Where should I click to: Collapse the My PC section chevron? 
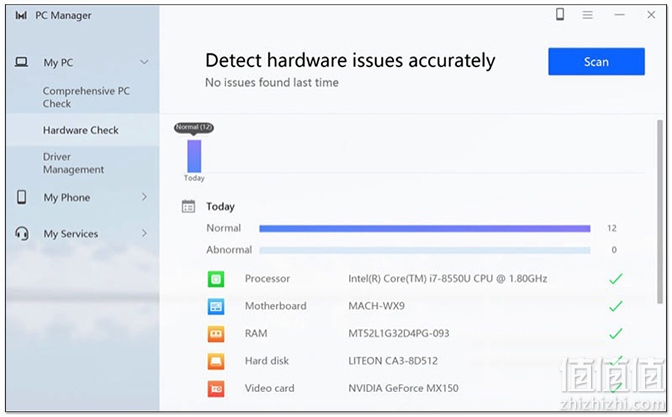coord(144,62)
